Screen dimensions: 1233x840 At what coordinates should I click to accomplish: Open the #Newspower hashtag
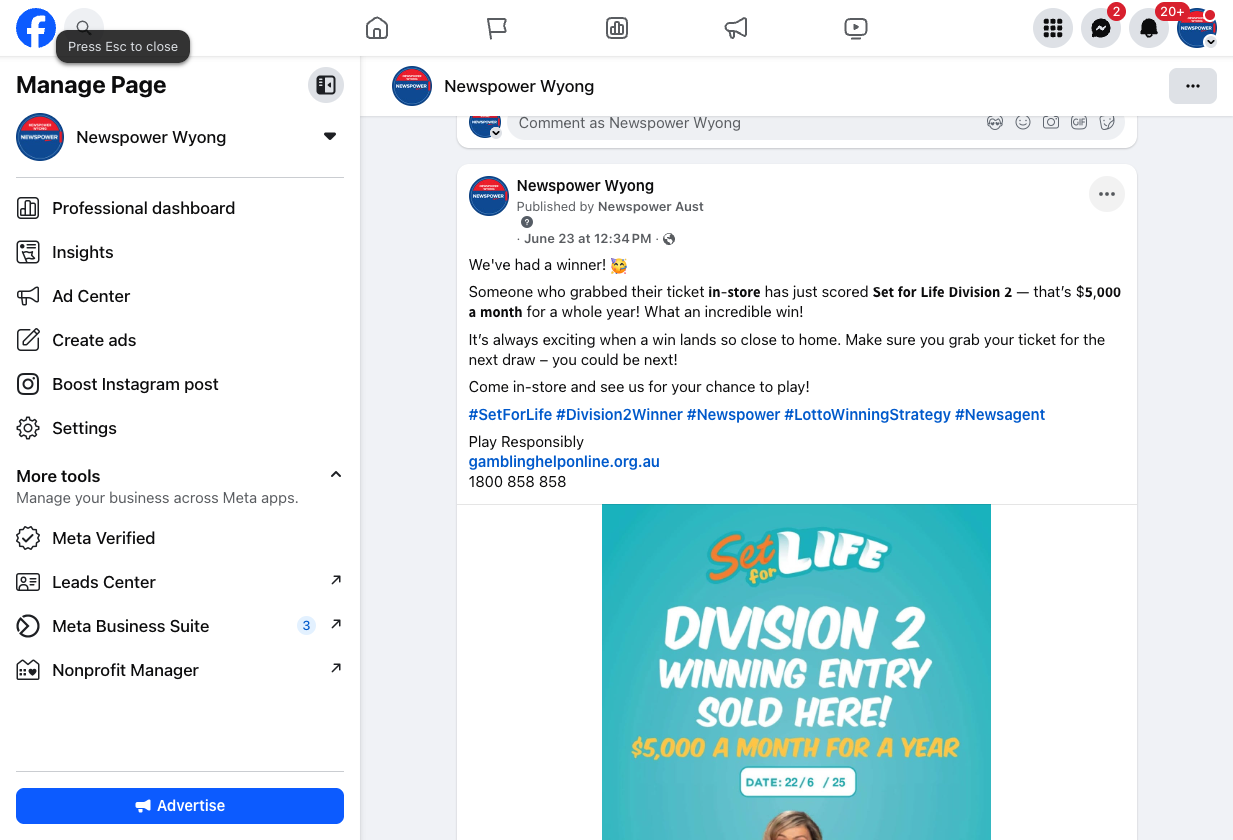tap(733, 415)
